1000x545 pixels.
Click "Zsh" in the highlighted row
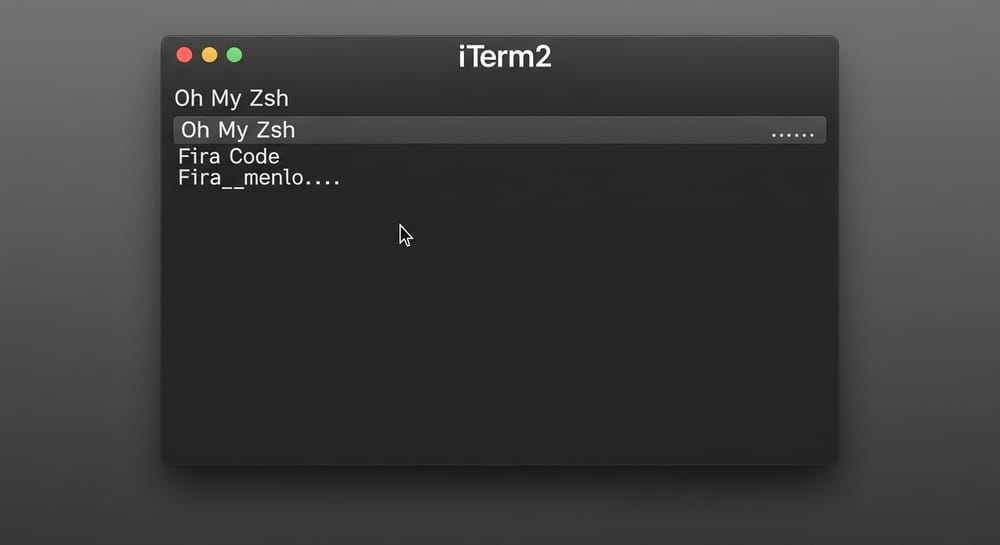tap(276, 130)
